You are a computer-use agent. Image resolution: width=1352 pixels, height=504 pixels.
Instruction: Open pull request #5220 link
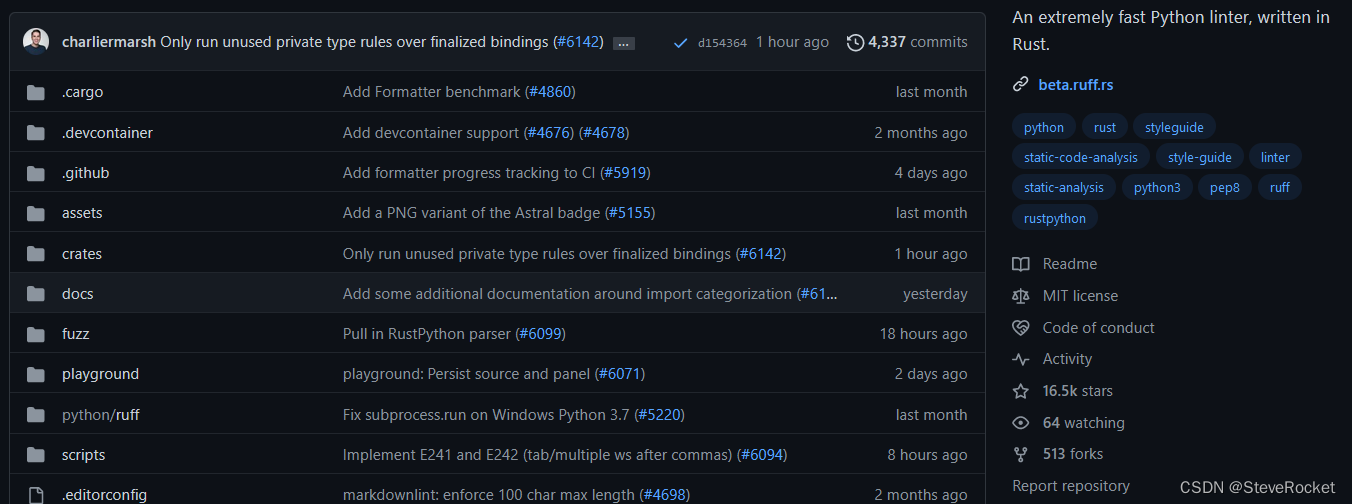pos(660,415)
